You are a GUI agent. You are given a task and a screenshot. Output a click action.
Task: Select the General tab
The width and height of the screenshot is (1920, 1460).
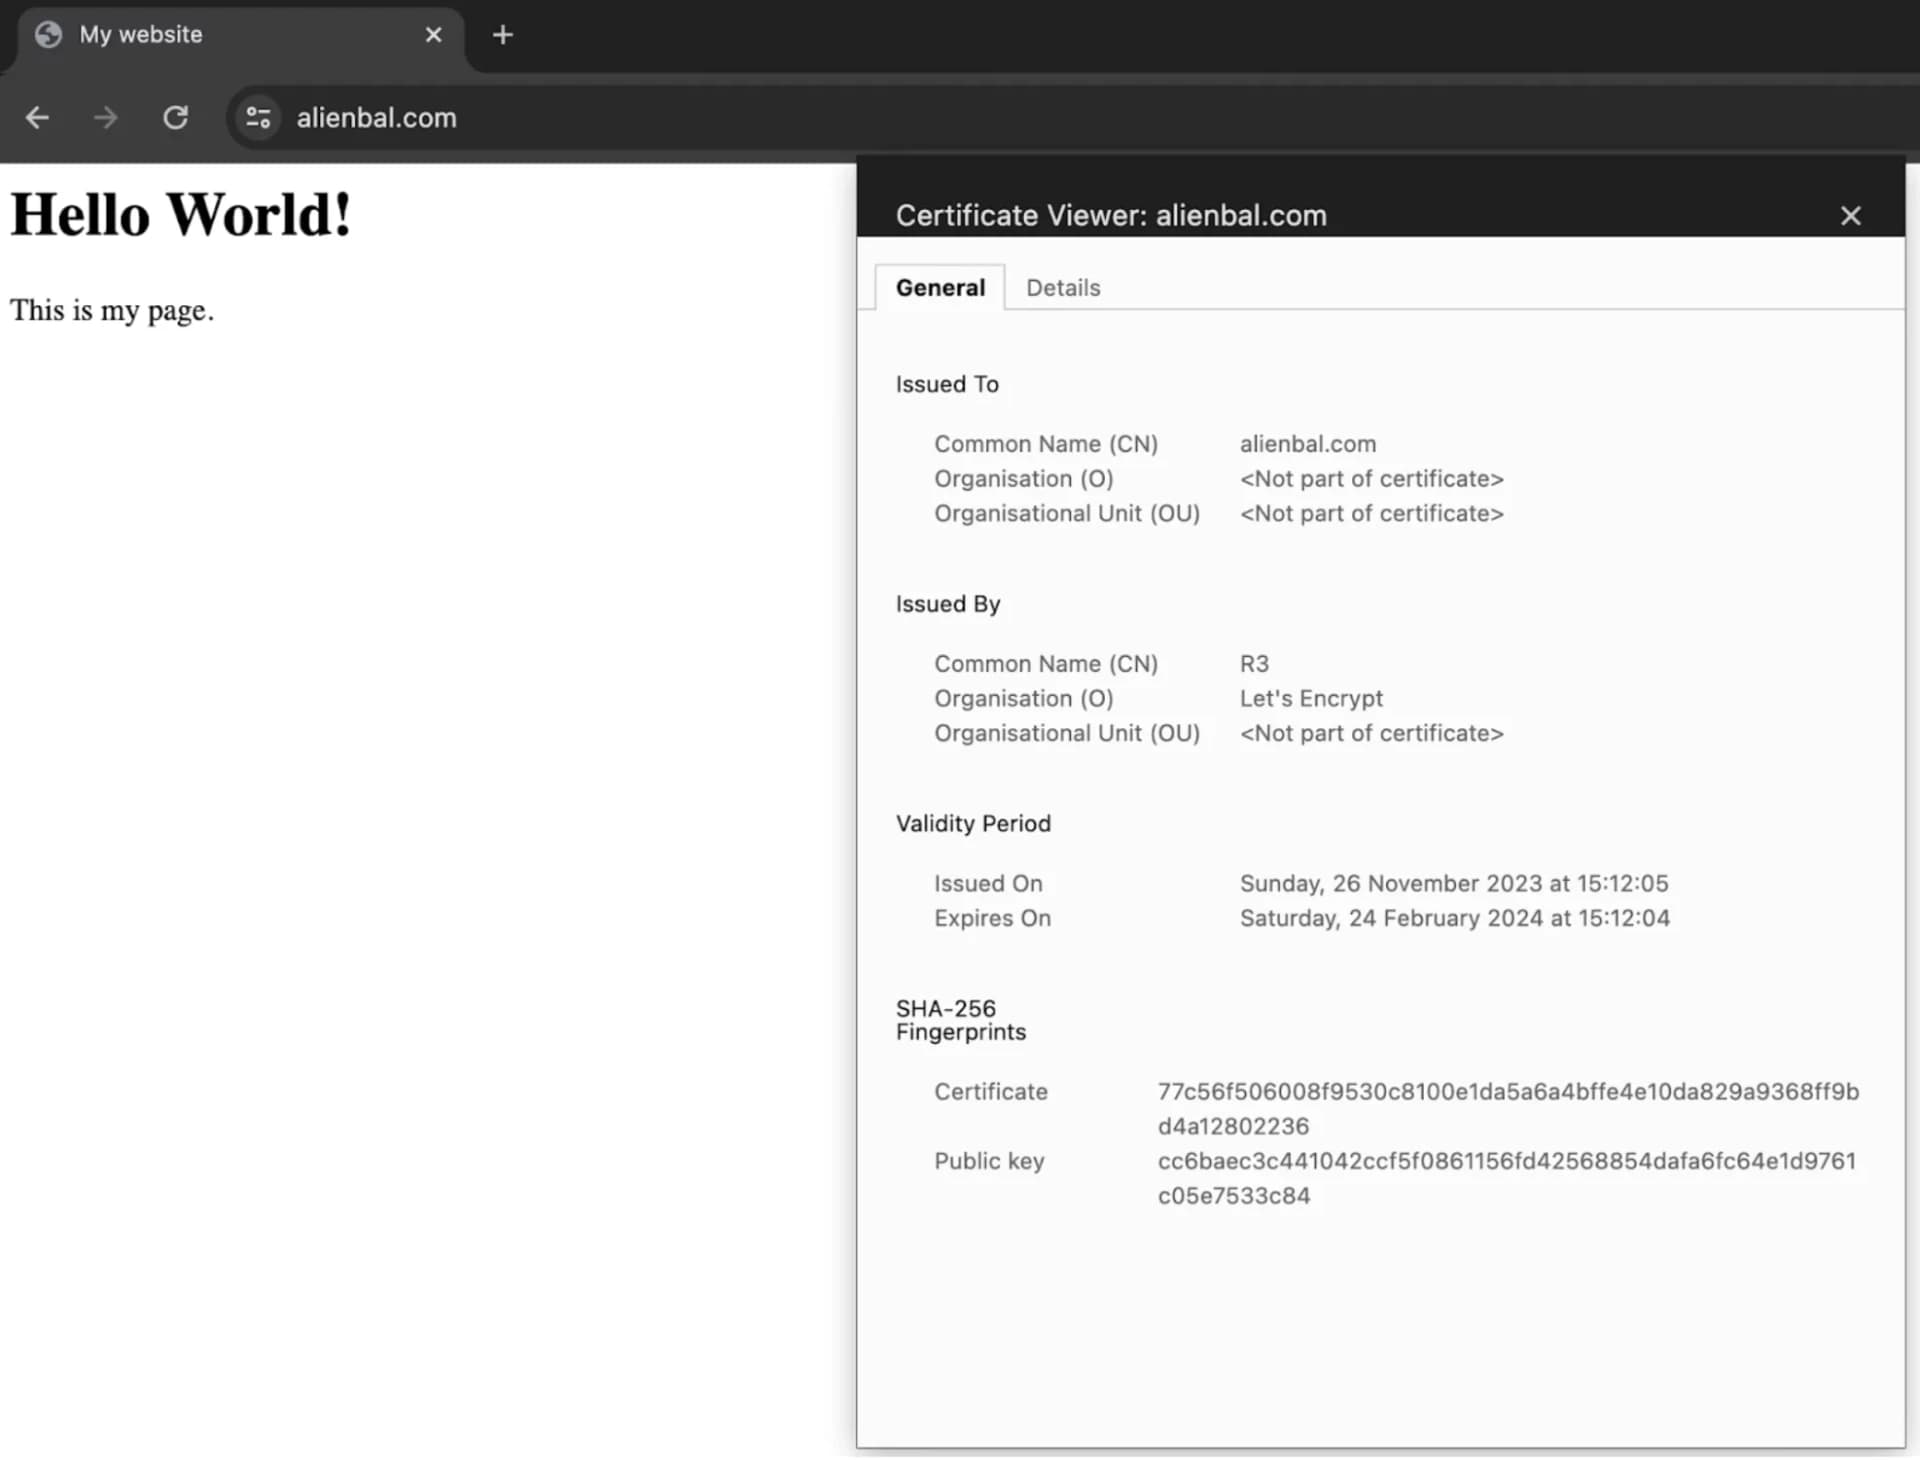pyautogui.click(x=940, y=288)
